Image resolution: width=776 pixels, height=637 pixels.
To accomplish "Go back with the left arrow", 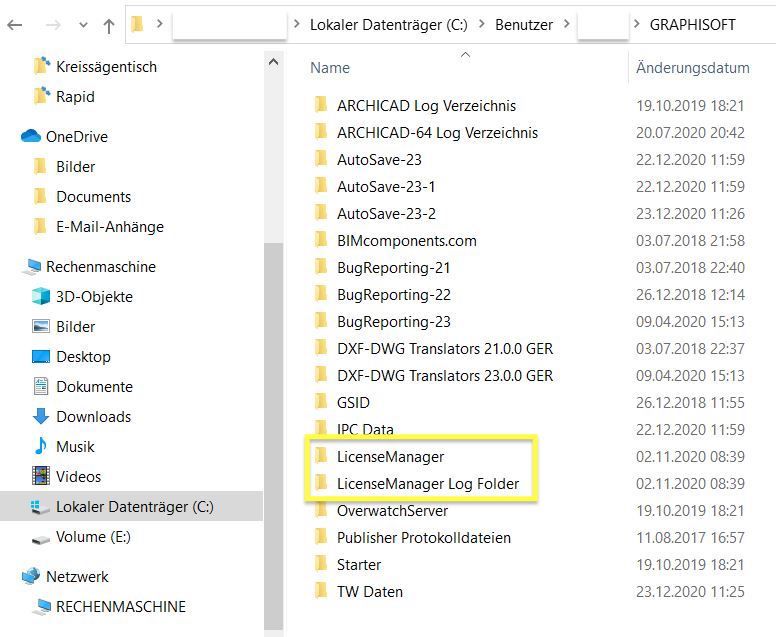I will pyautogui.click(x=15, y=25).
